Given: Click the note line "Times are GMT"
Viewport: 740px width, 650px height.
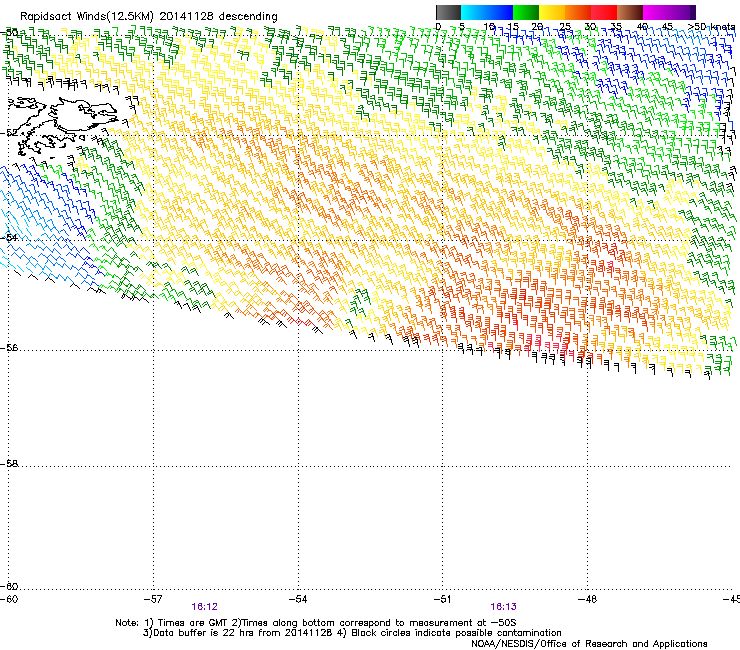Looking at the screenshot, I should coord(315,623).
